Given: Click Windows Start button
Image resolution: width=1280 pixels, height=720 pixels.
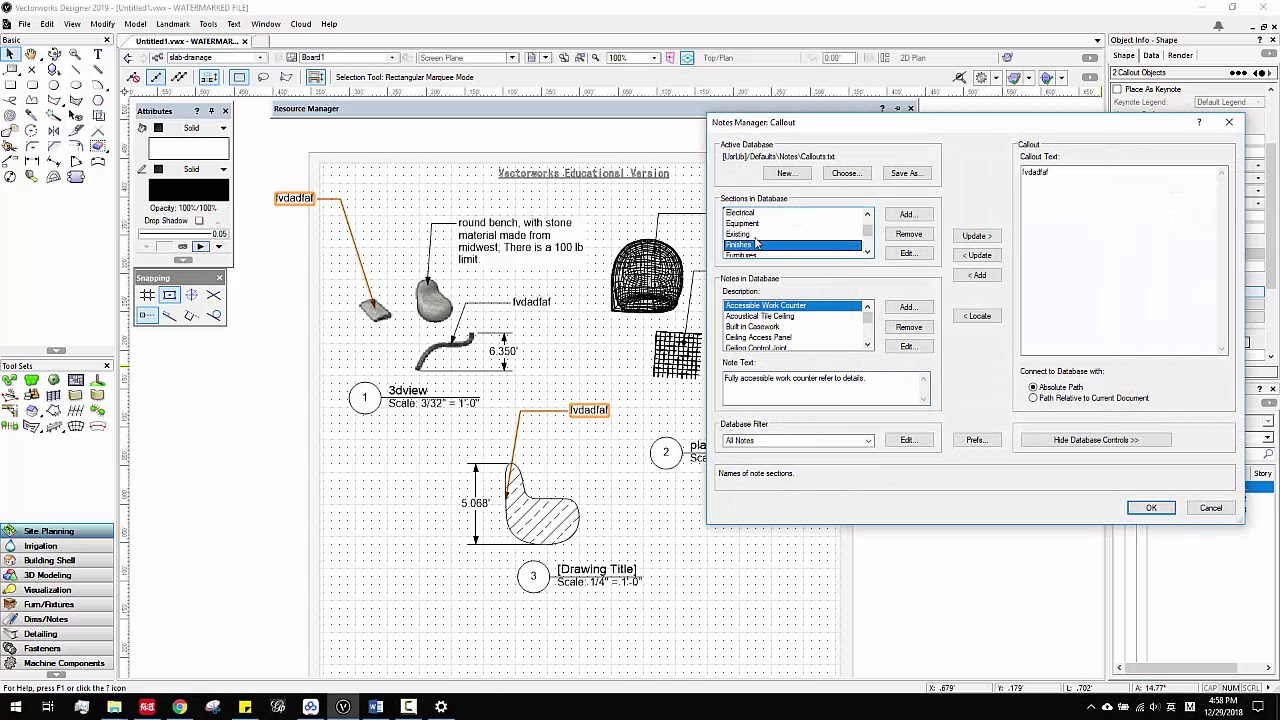Looking at the screenshot, I should (14, 708).
